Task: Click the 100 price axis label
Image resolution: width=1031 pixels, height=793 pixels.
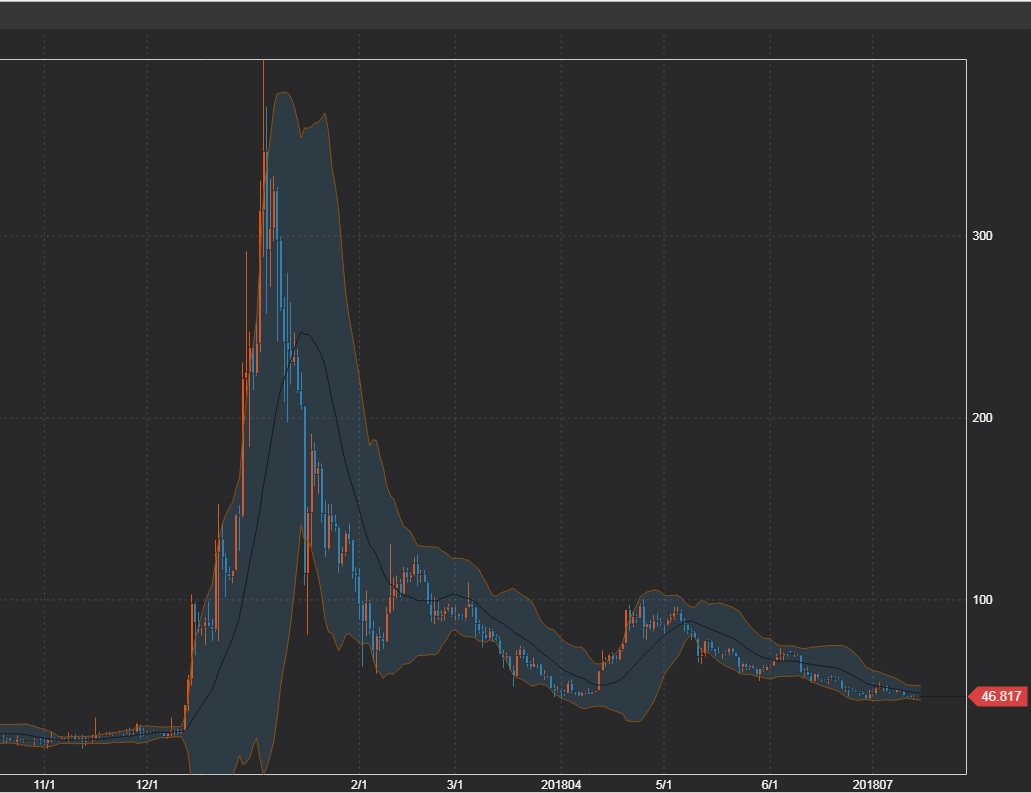Action: pos(982,600)
